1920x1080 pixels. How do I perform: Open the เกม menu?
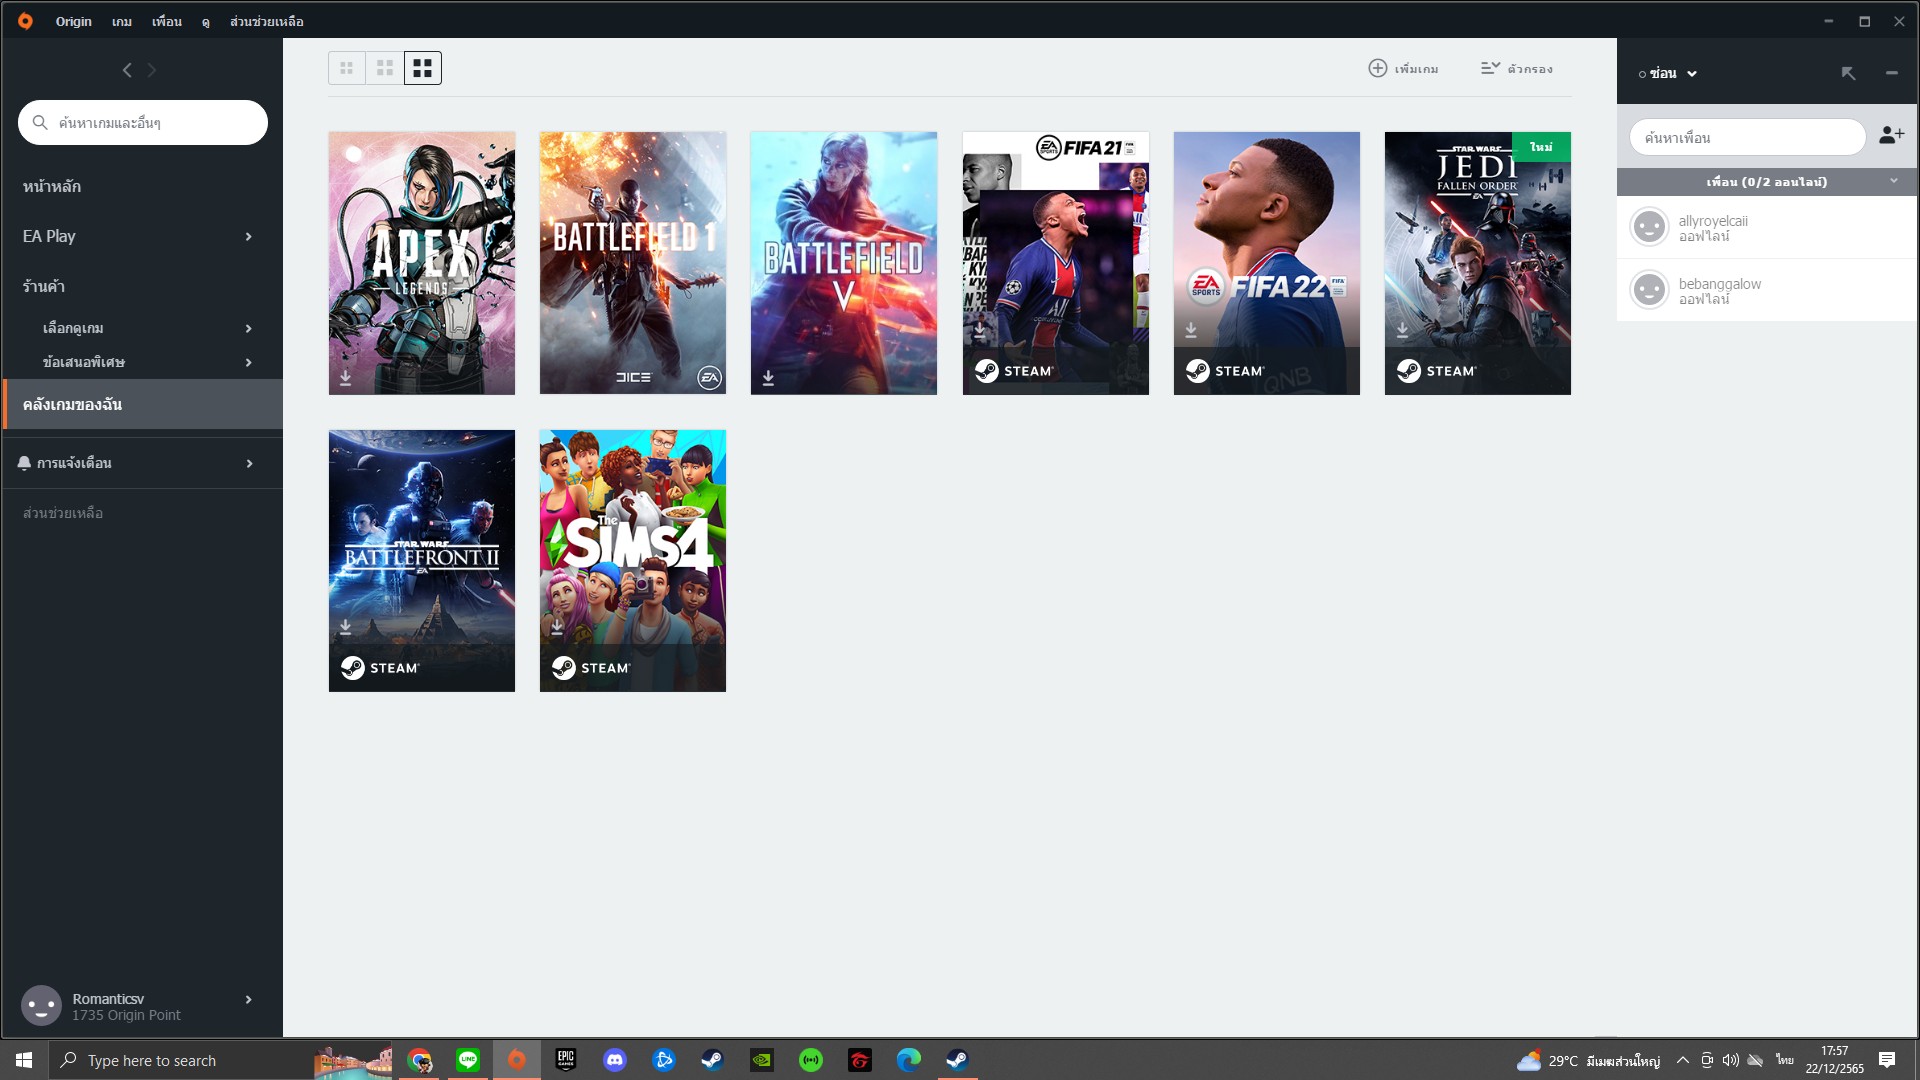122,21
